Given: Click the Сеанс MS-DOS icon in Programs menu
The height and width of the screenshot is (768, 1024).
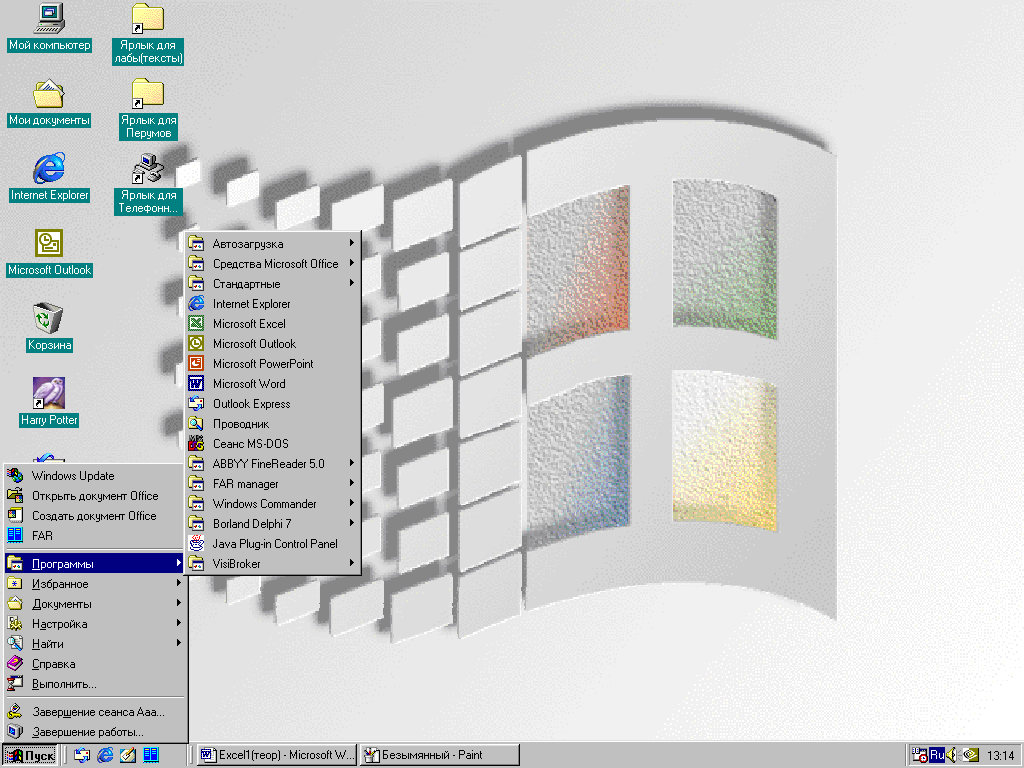Looking at the screenshot, I should click(196, 443).
